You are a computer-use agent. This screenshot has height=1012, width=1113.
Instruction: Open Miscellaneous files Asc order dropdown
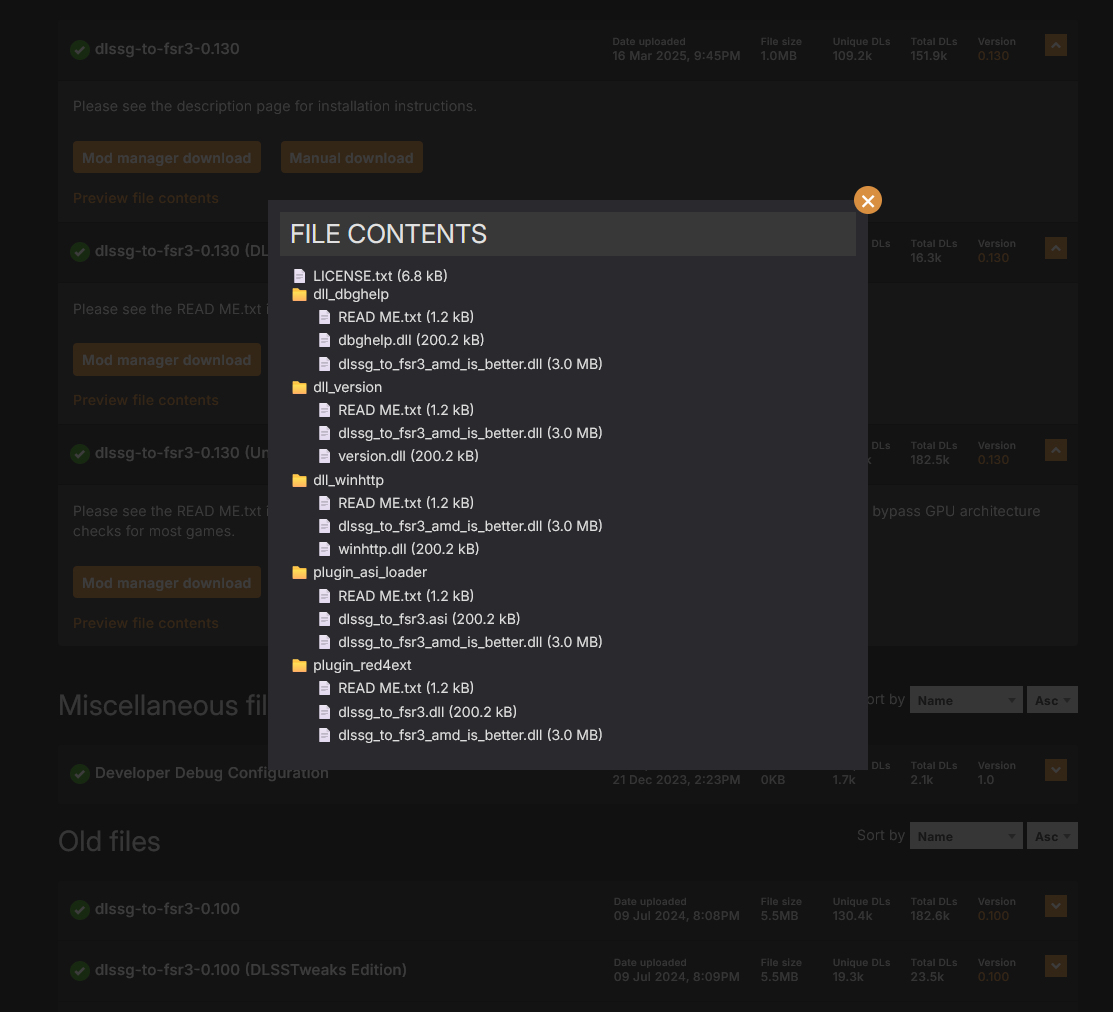(1052, 701)
